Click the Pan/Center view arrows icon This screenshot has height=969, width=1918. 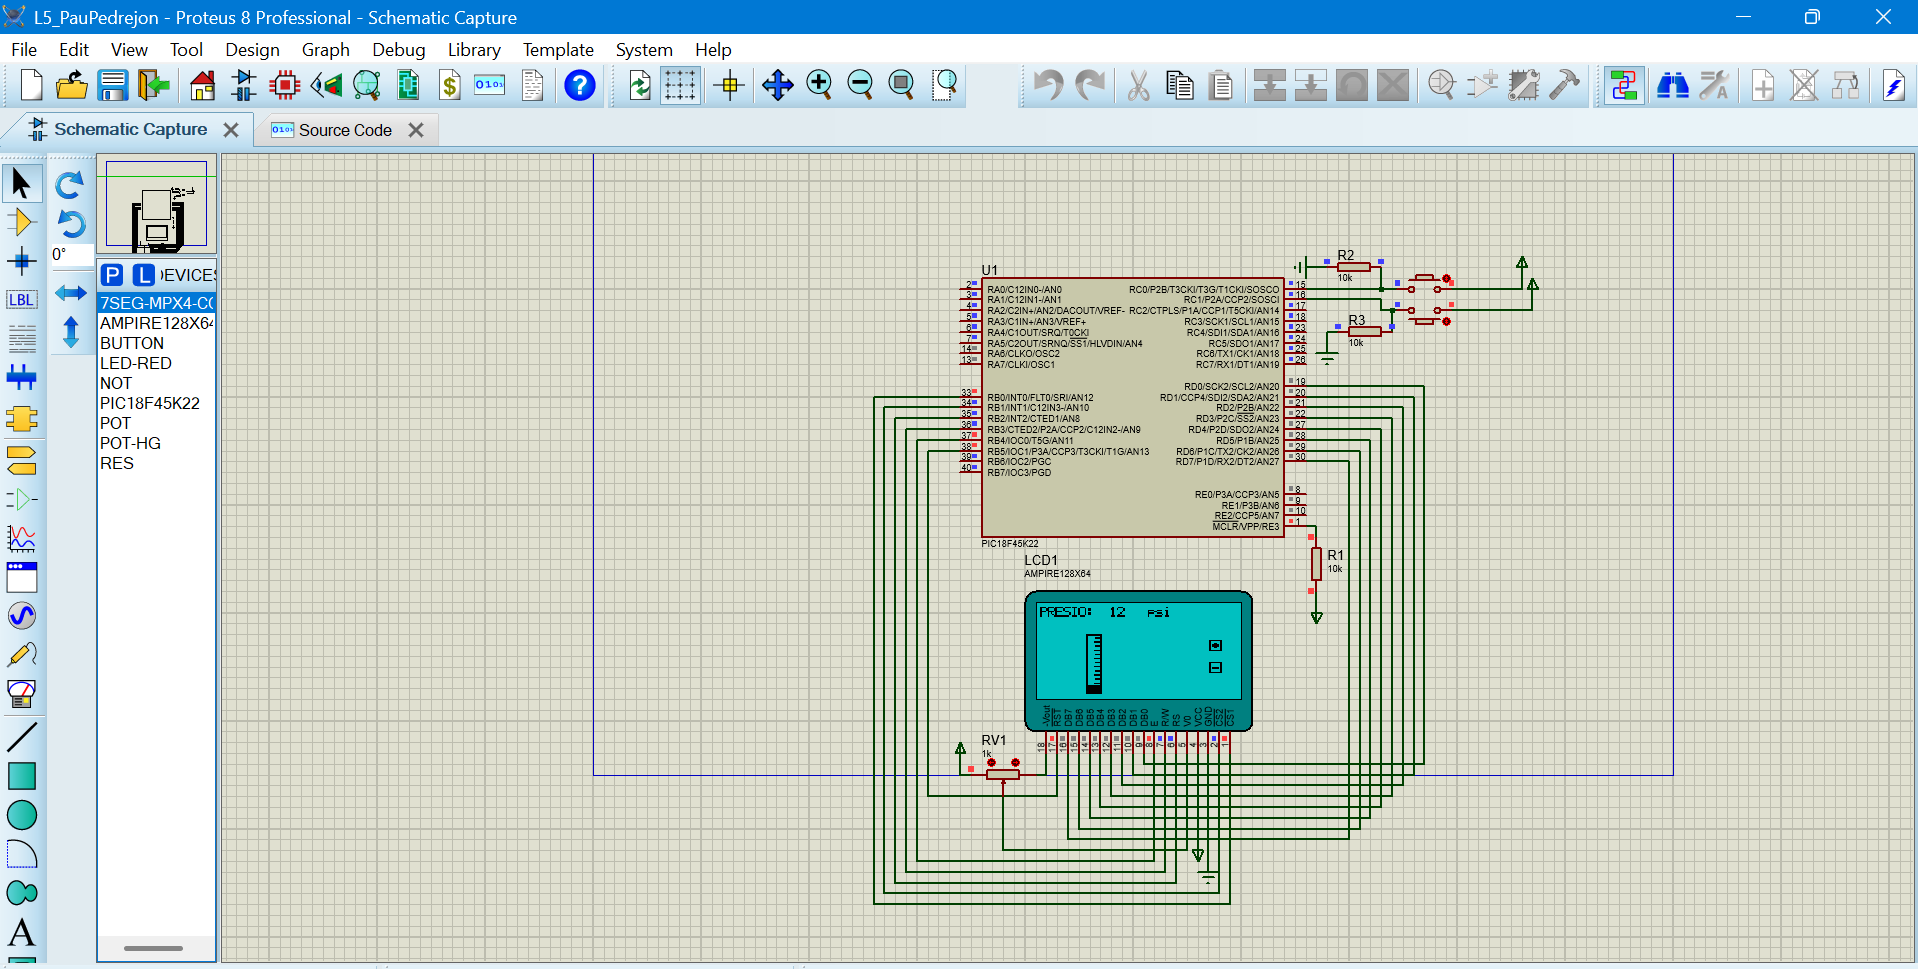pyautogui.click(x=777, y=86)
